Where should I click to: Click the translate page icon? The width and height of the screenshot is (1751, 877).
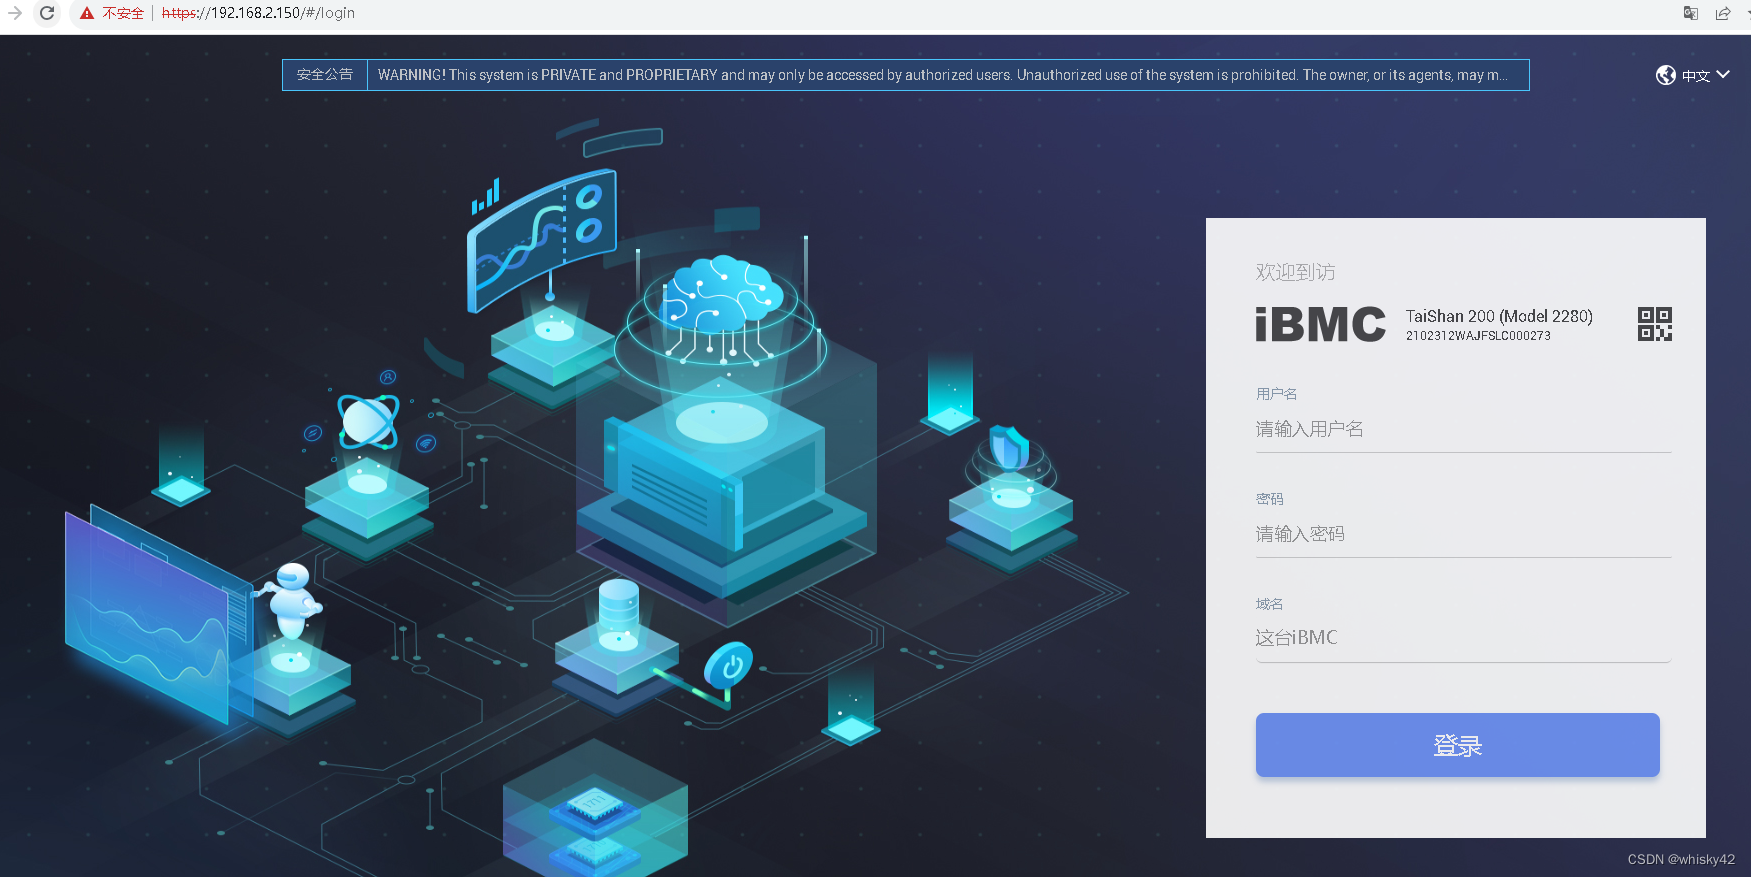1691,13
